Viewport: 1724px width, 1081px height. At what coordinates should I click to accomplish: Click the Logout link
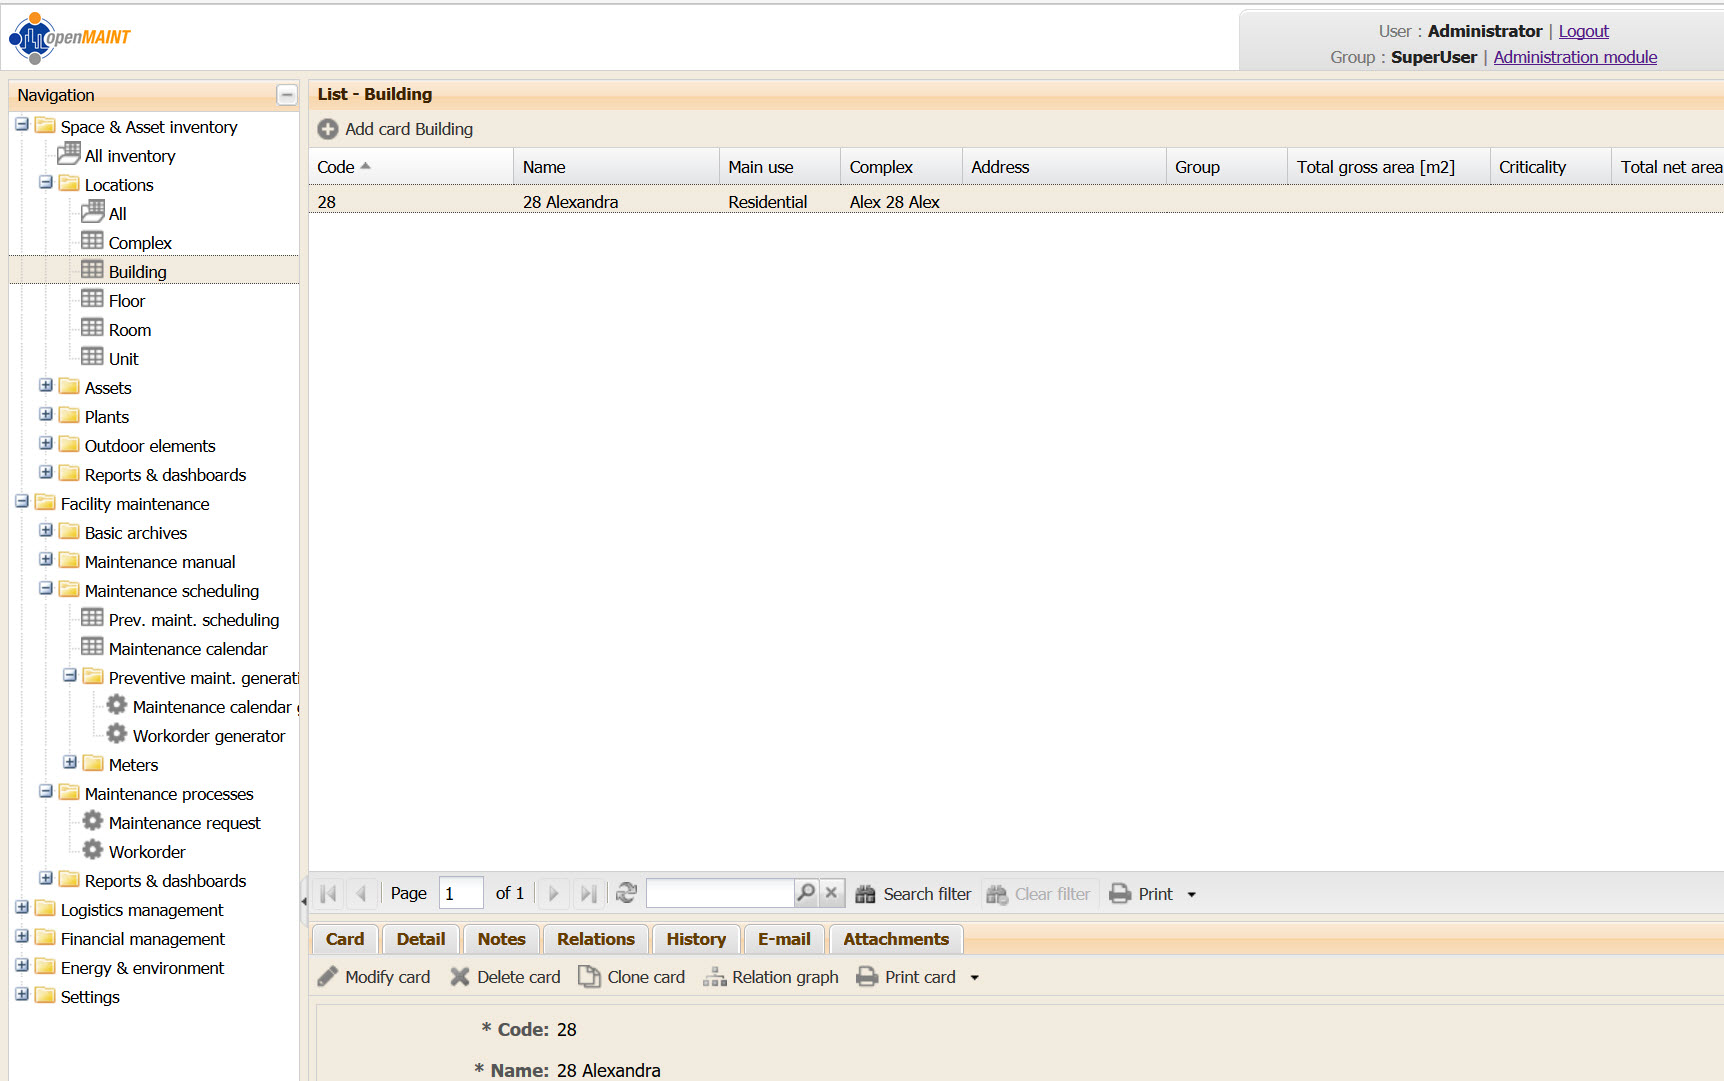pyautogui.click(x=1583, y=31)
